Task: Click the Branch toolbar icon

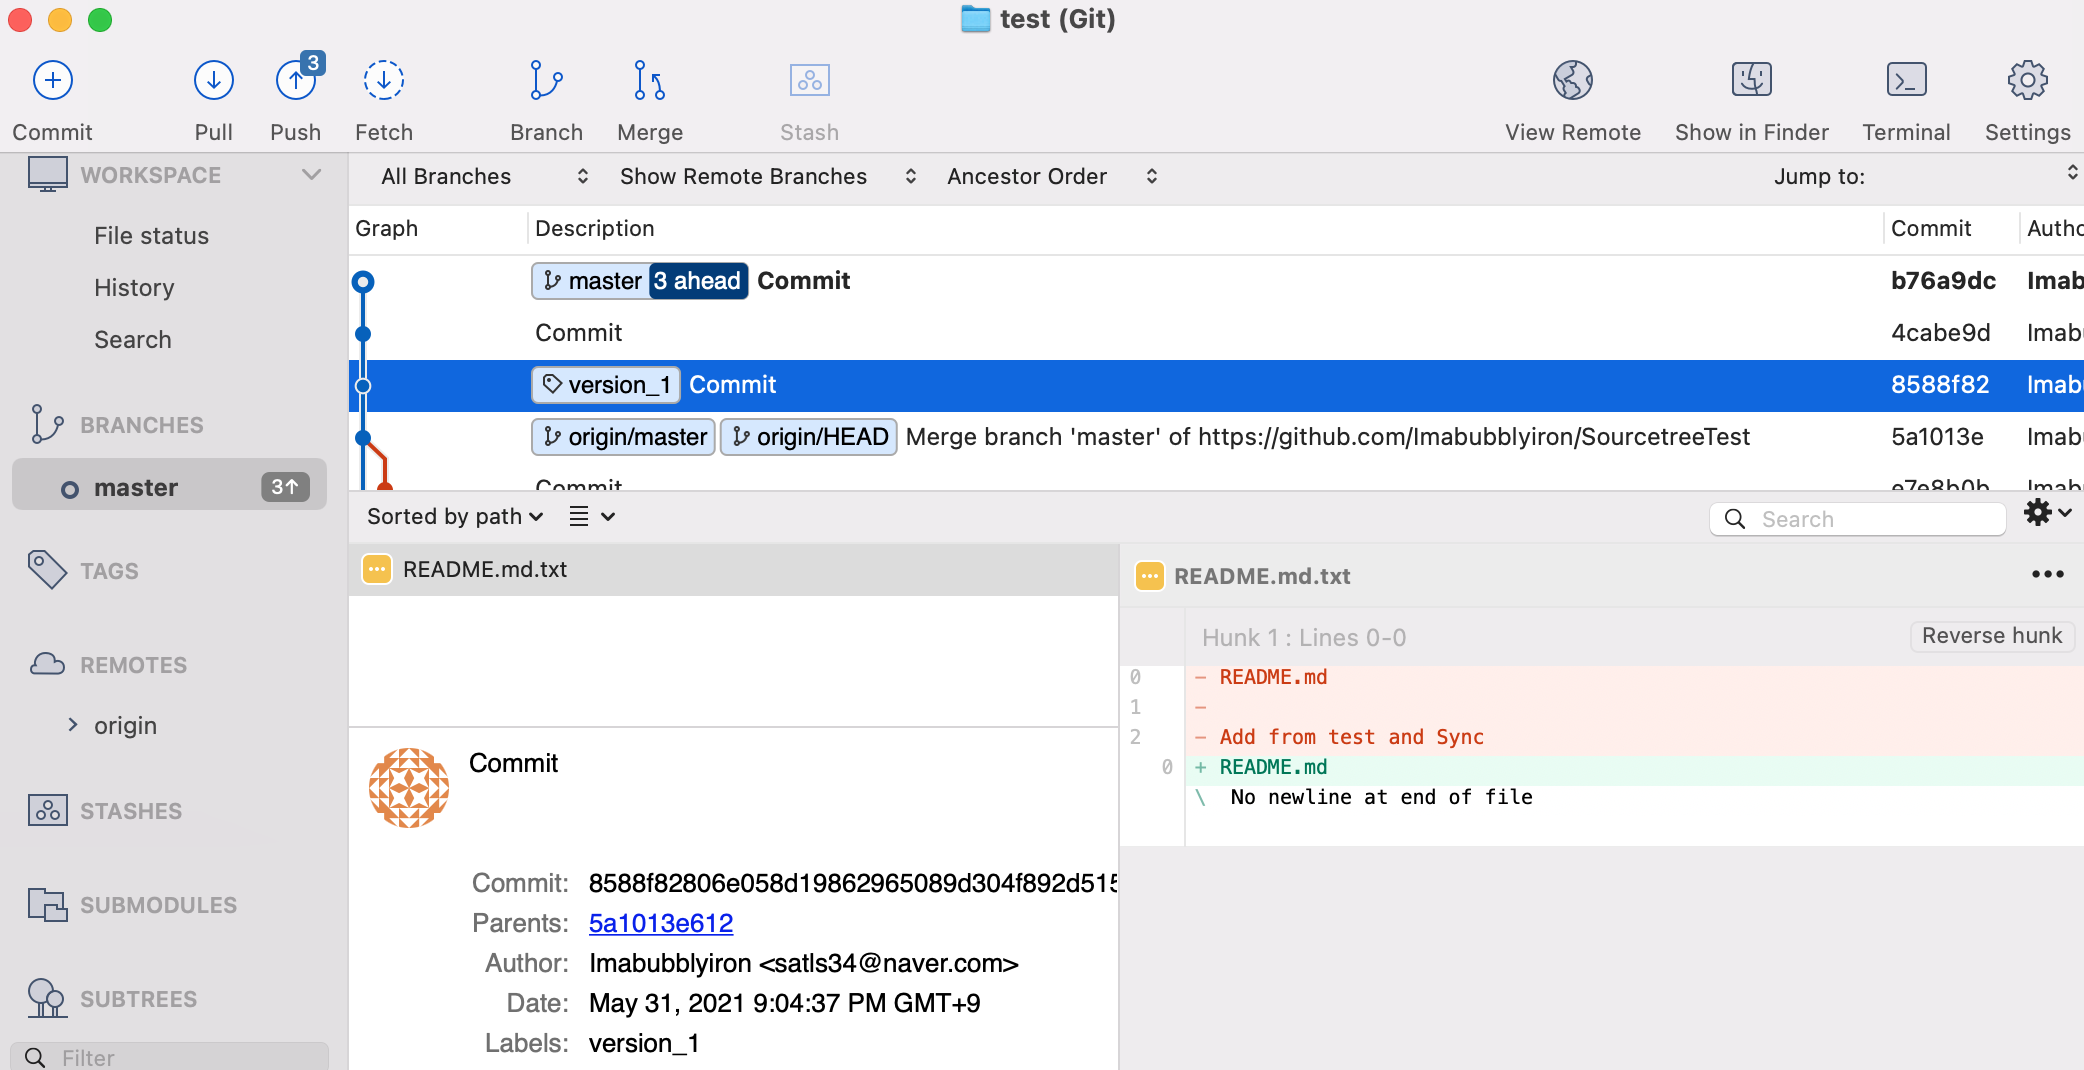Action: point(546,81)
